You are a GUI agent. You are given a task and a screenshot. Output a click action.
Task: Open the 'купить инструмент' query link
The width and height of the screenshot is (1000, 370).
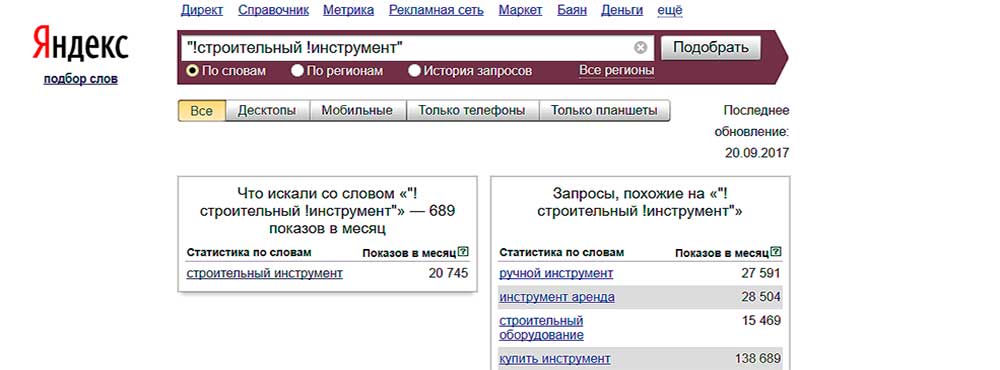coord(555,359)
